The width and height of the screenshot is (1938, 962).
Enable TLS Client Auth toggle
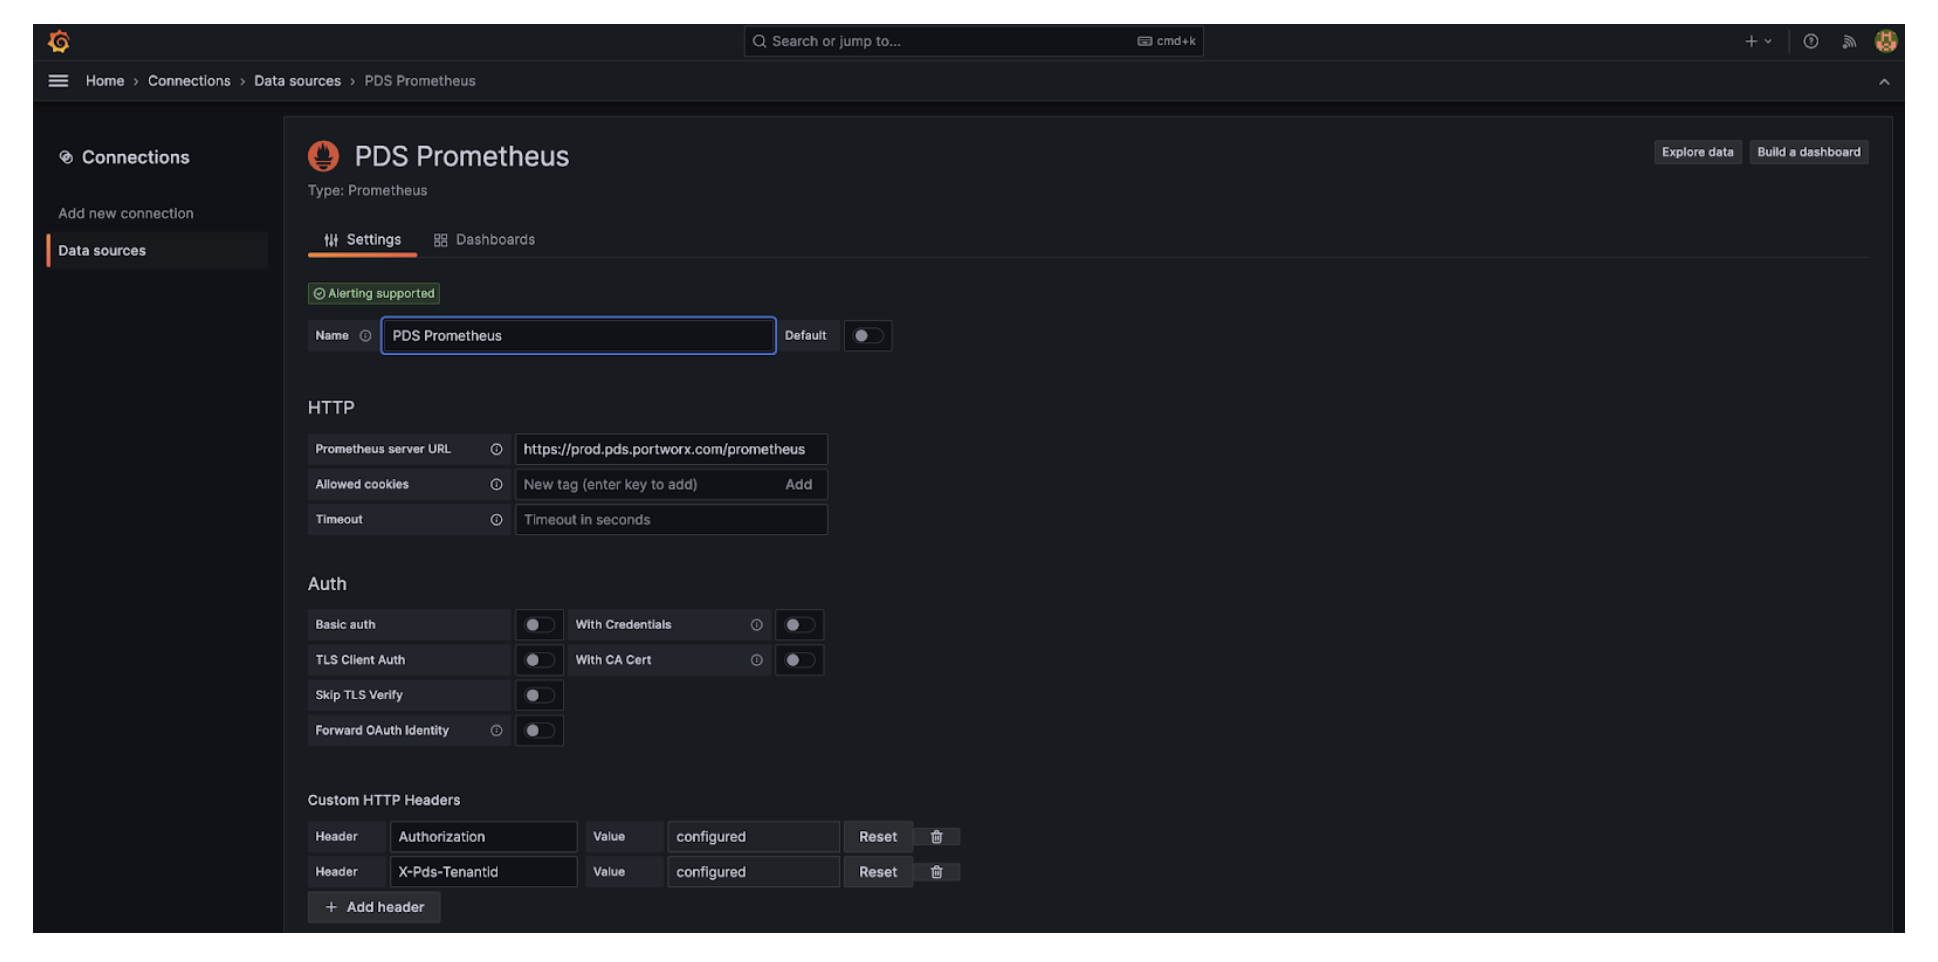(x=539, y=660)
